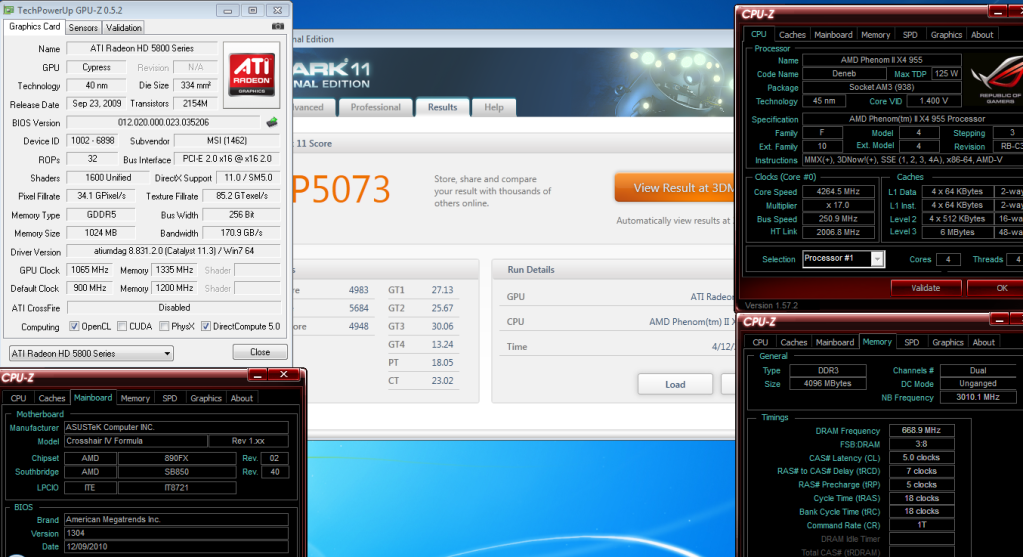1023x557 pixels.
Task: Open the Validation tab in GPU-Z
Action: (x=123, y=27)
